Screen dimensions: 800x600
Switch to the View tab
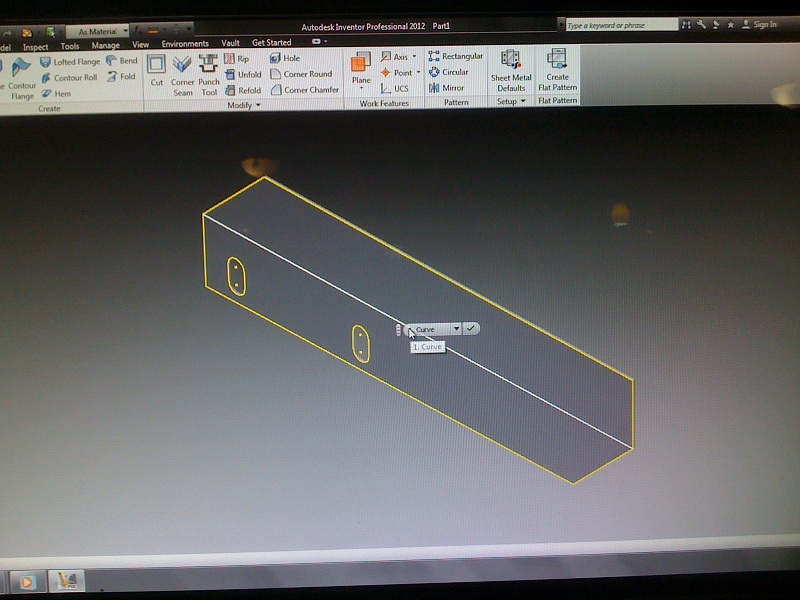point(140,45)
